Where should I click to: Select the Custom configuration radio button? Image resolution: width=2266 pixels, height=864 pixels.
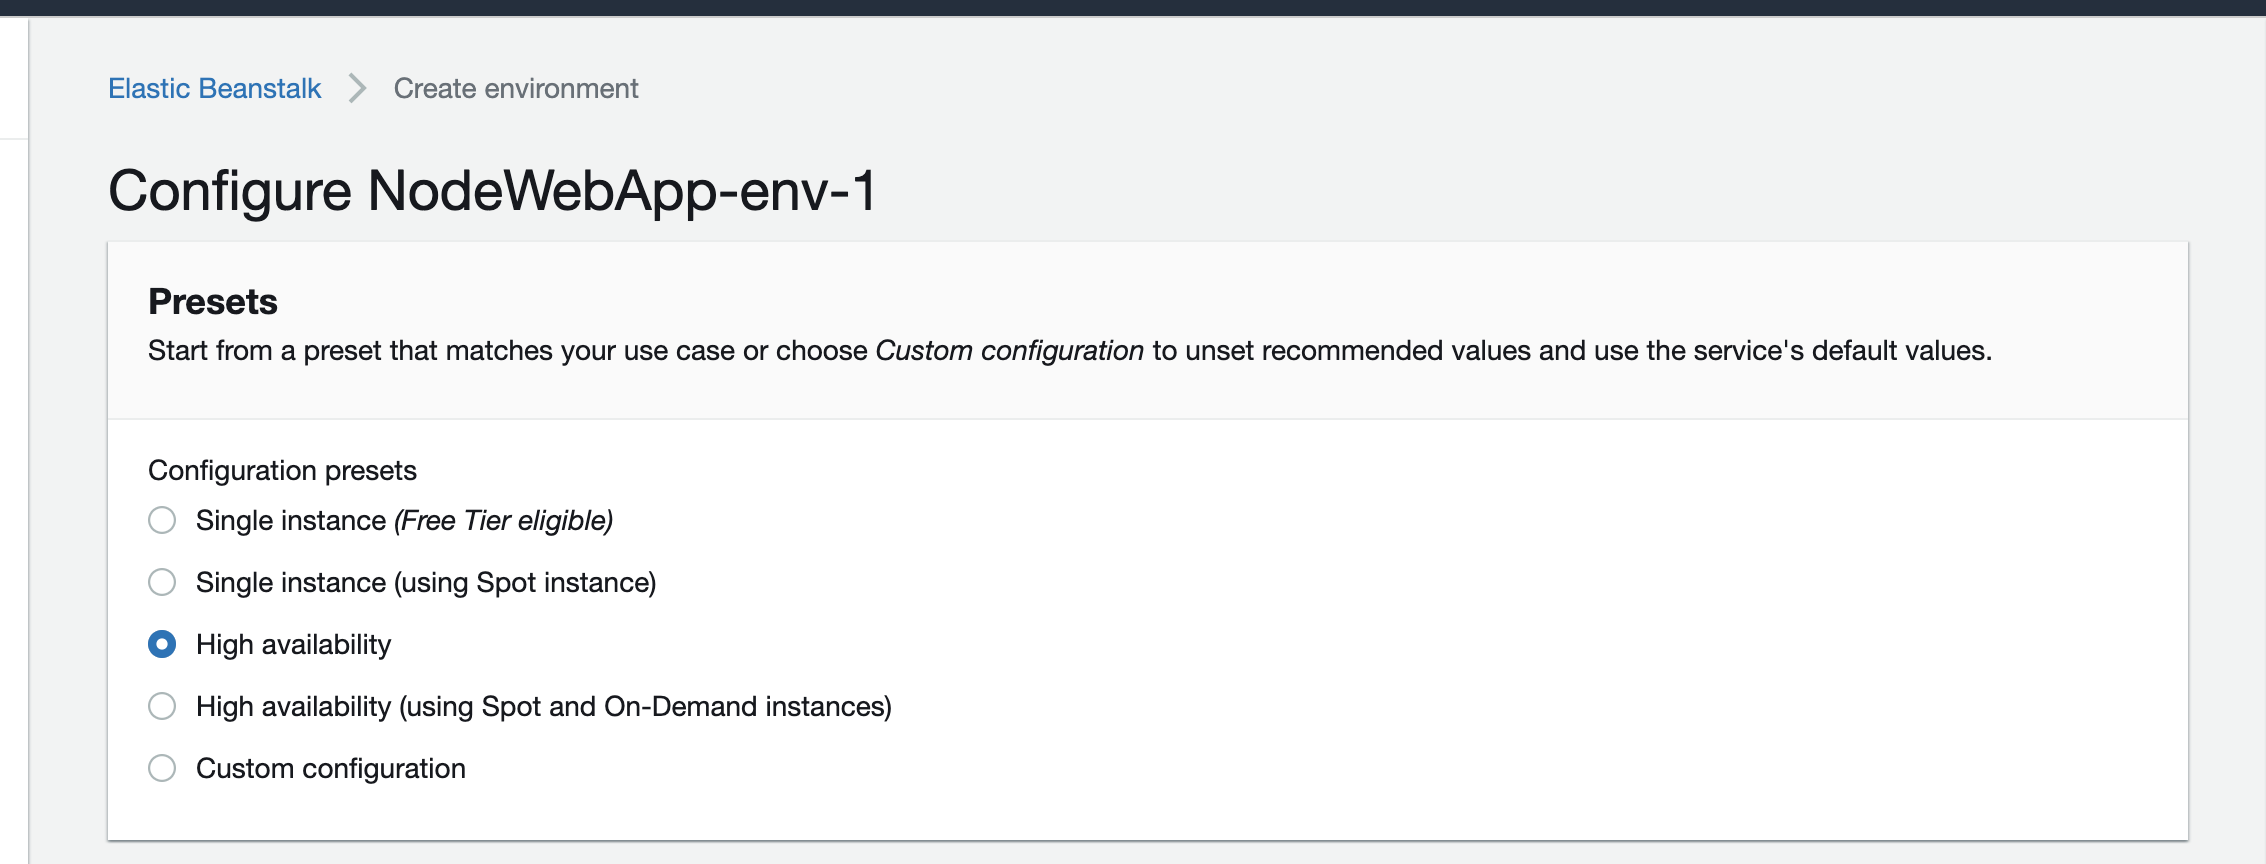(x=162, y=769)
